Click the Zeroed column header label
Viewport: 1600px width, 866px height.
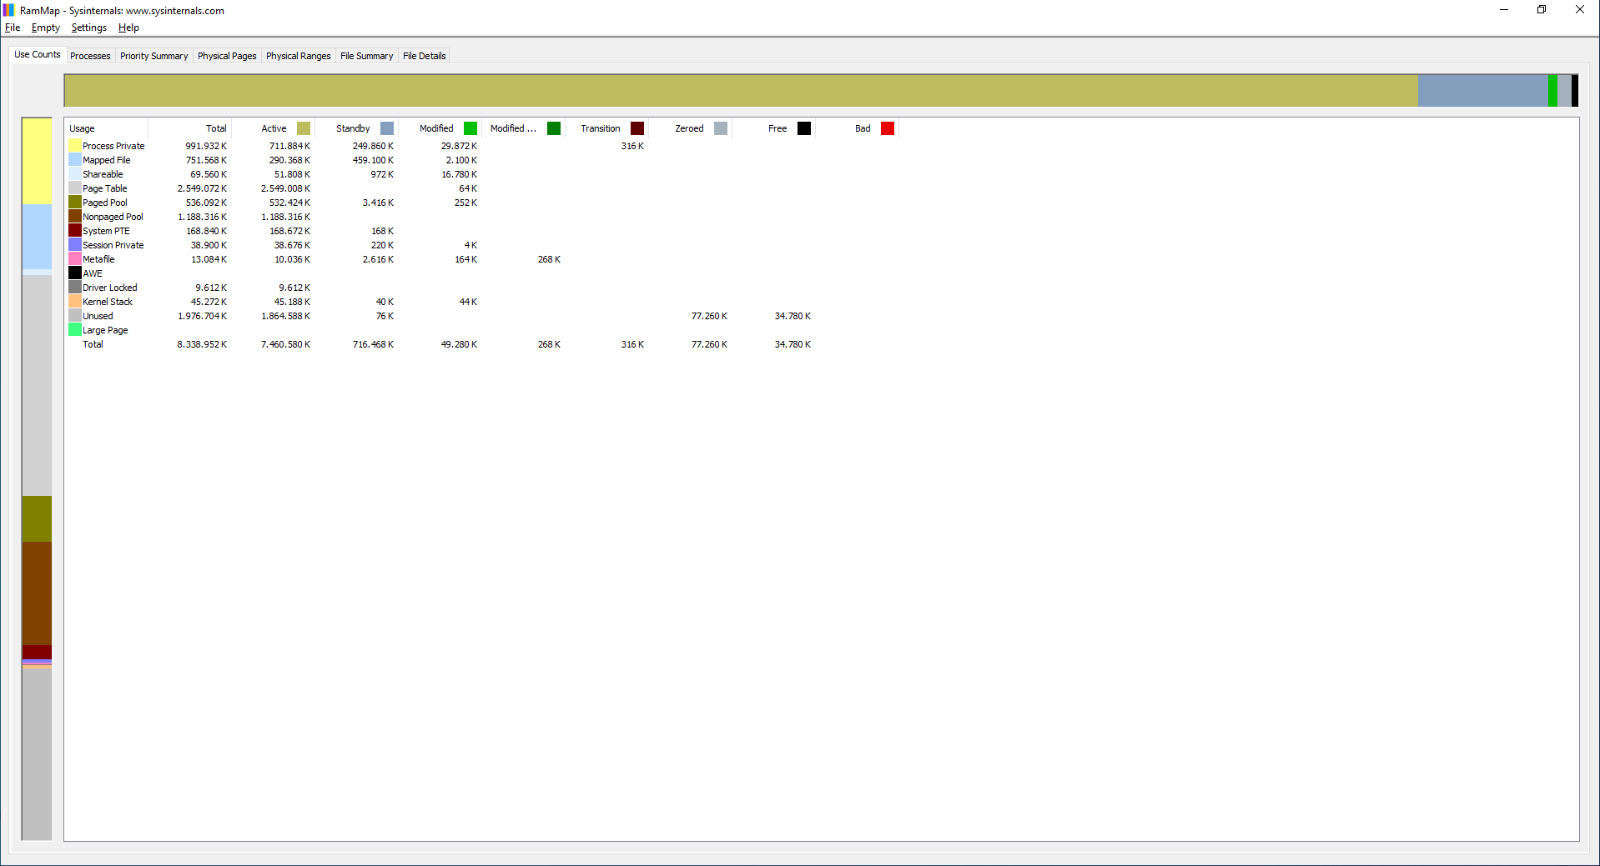pos(689,128)
